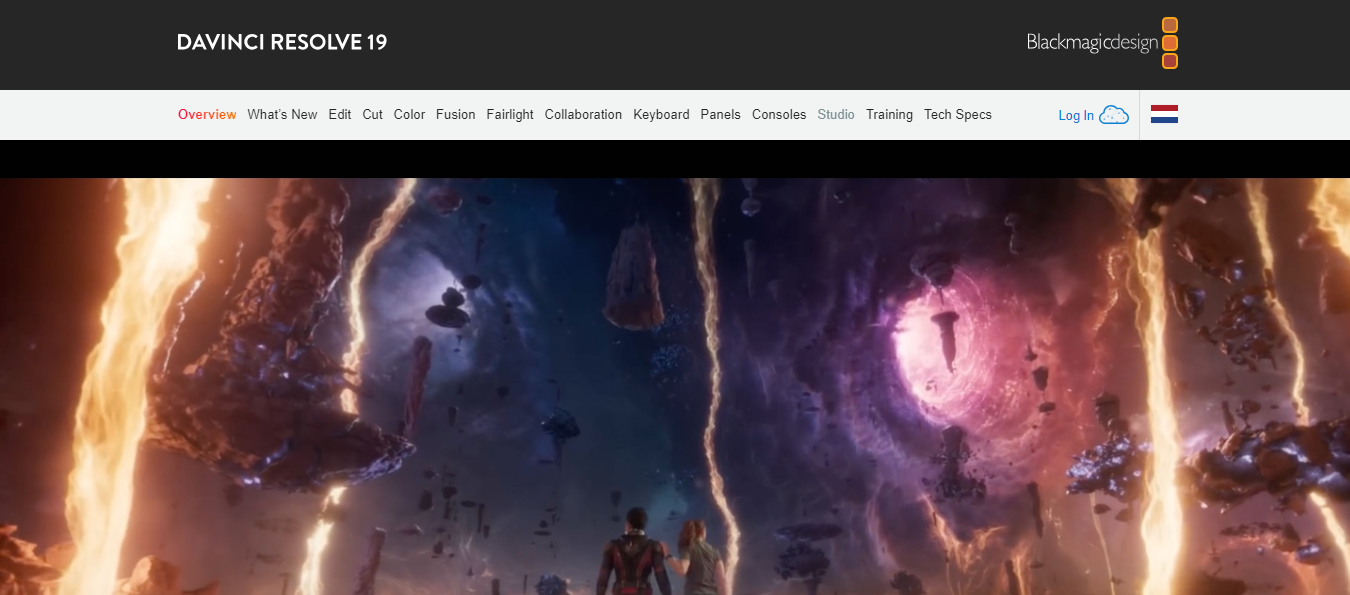Open the Overview tab
This screenshot has width=1350, height=595.
tap(207, 115)
